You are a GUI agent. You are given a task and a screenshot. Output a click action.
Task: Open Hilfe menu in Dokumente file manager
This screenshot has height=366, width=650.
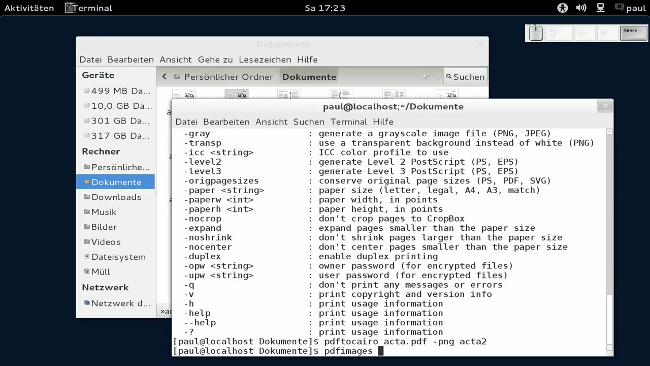[307, 60]
